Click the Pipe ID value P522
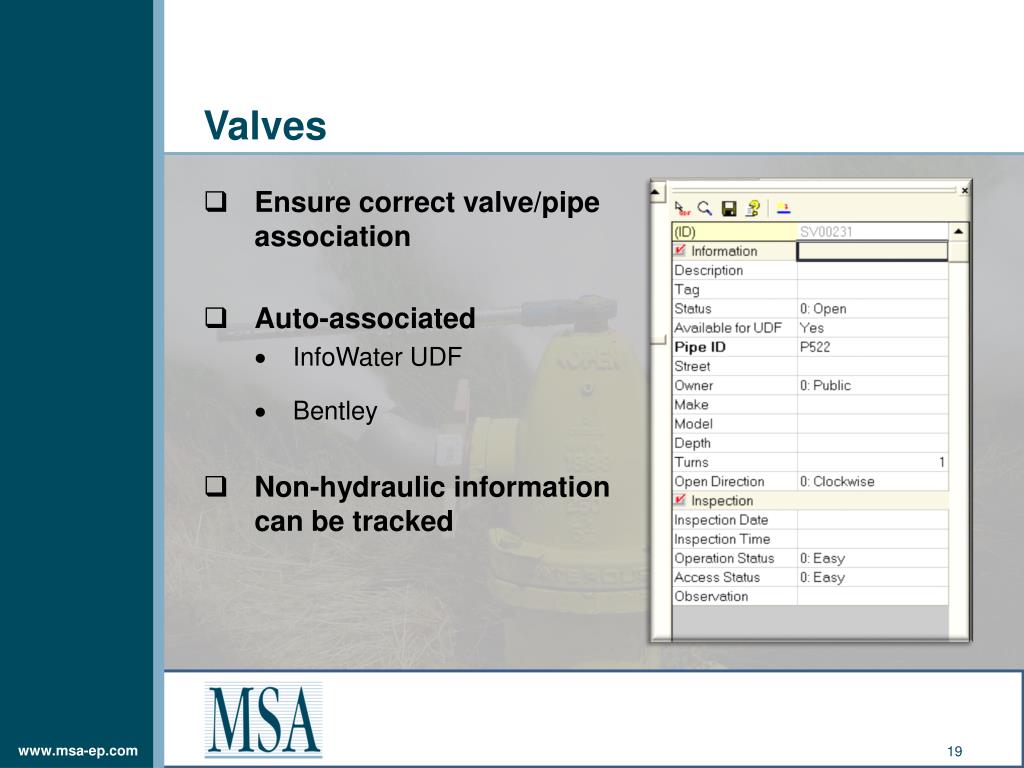 872,347
